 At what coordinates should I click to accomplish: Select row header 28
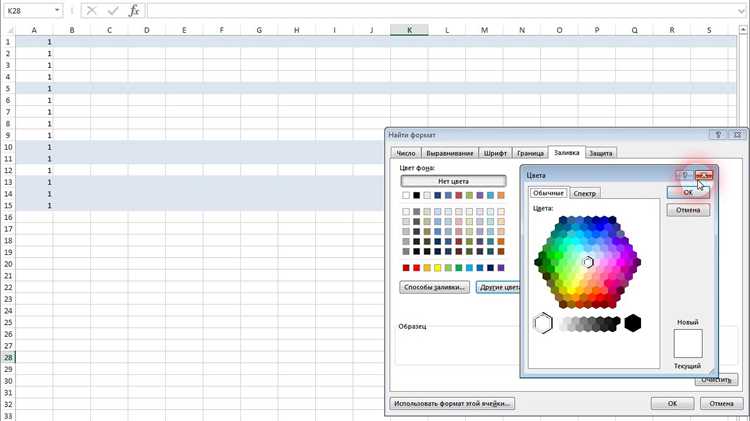[x=8, y=357]
